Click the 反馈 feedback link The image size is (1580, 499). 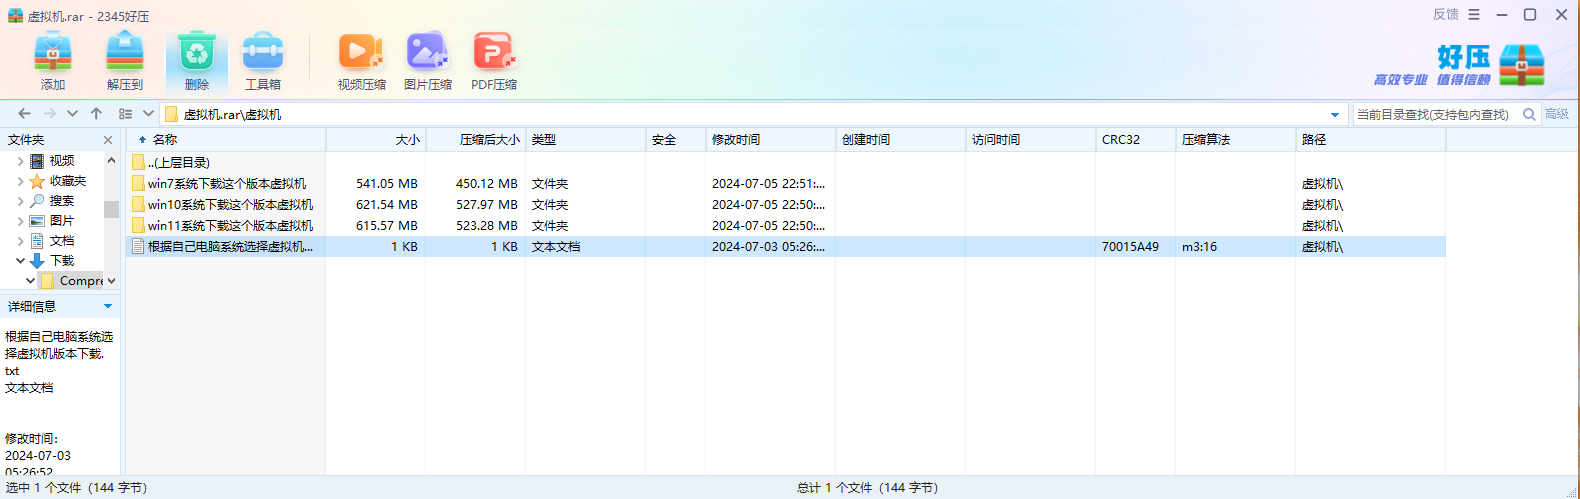1445,14
